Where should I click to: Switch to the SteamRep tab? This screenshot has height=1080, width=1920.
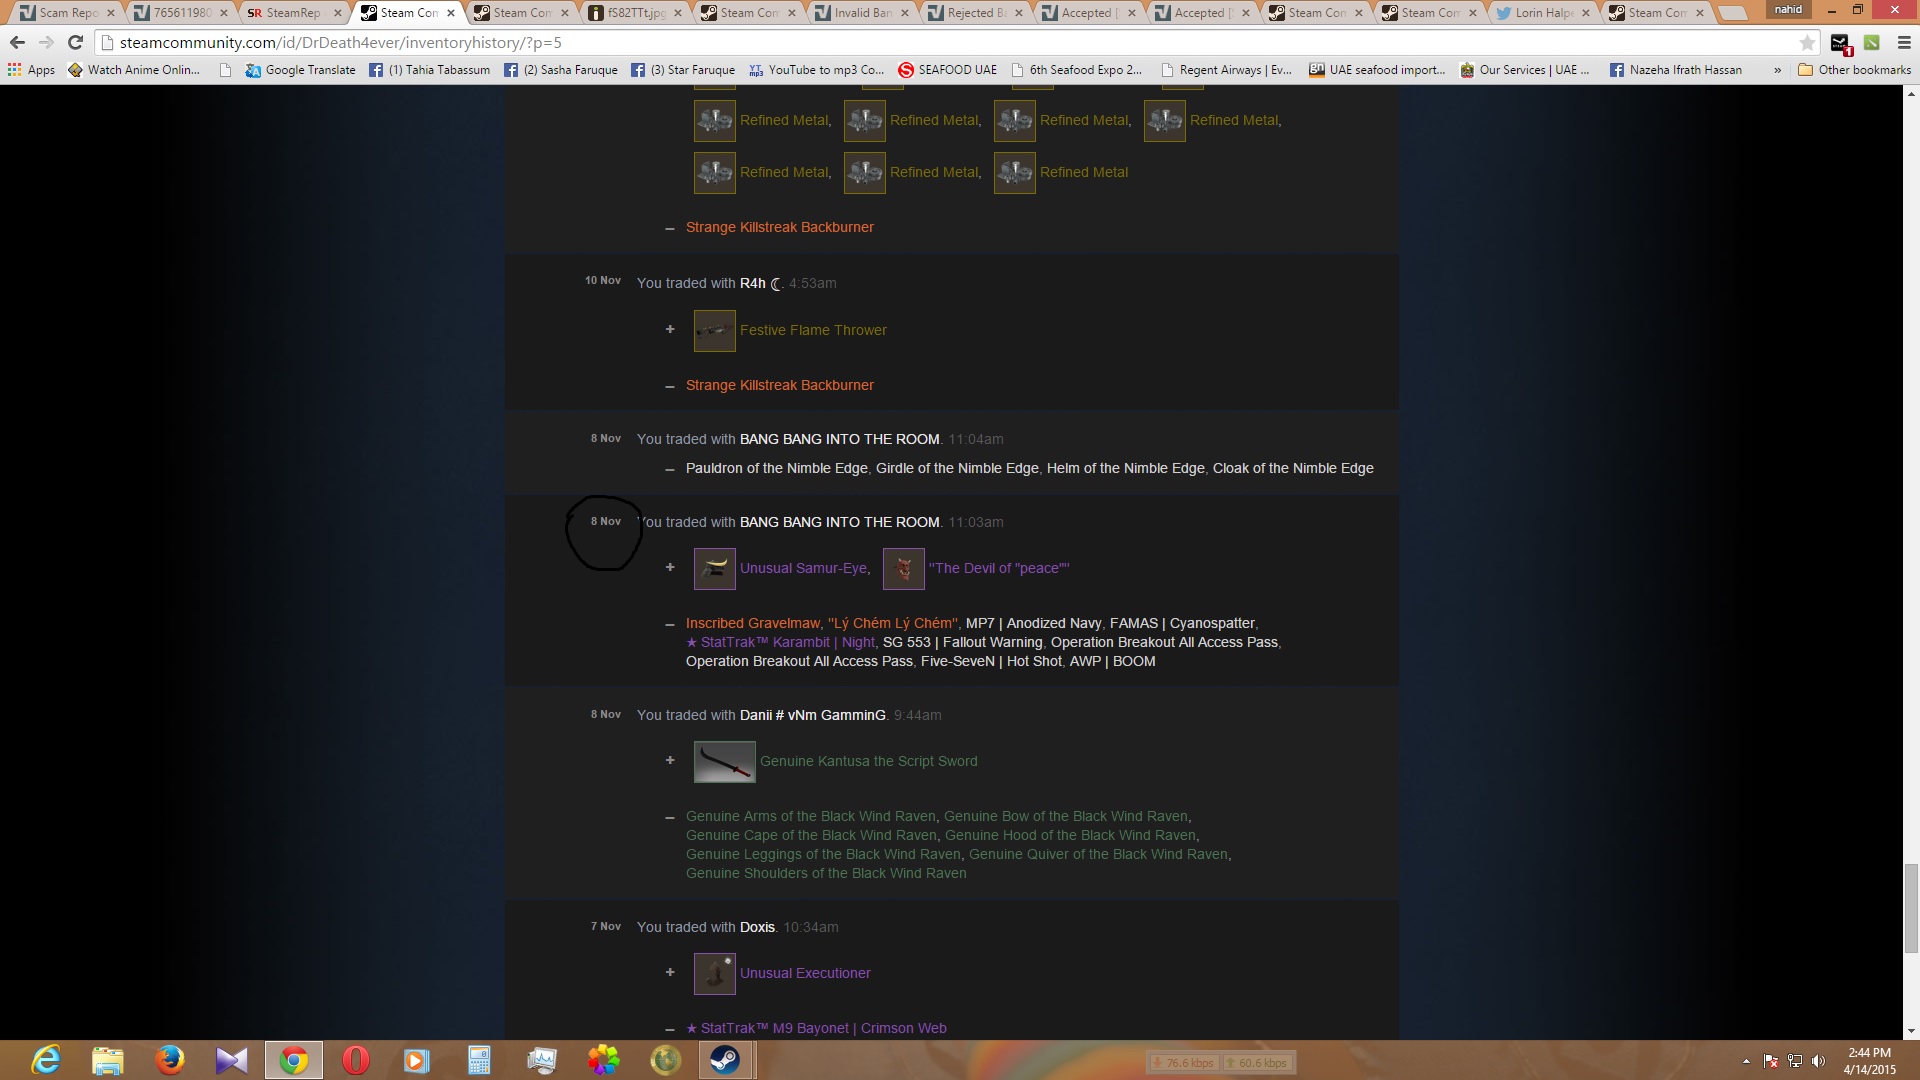pos(292,13)
